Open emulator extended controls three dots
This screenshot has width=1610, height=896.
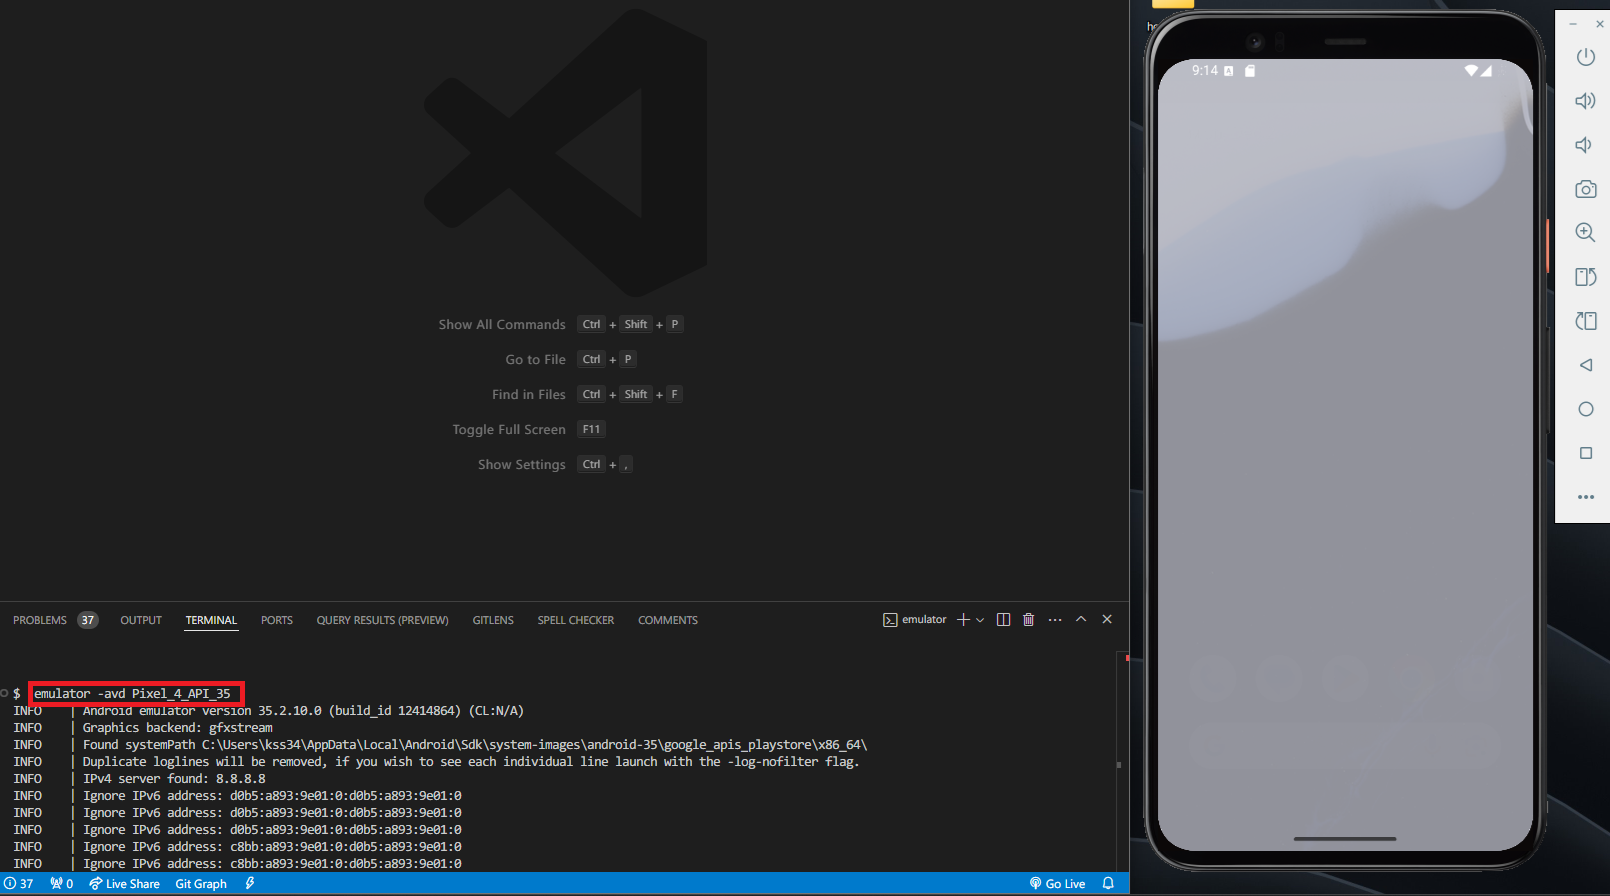(1586, 497)
